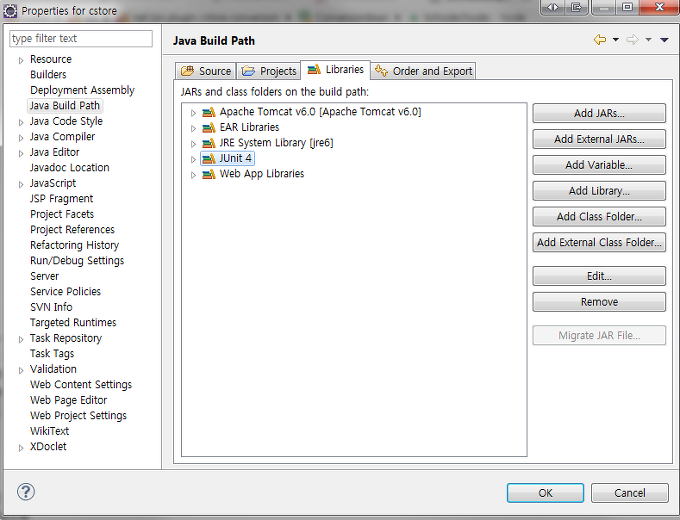Select Web Page Editor page

pyautogui.click(x=69, y=400)
